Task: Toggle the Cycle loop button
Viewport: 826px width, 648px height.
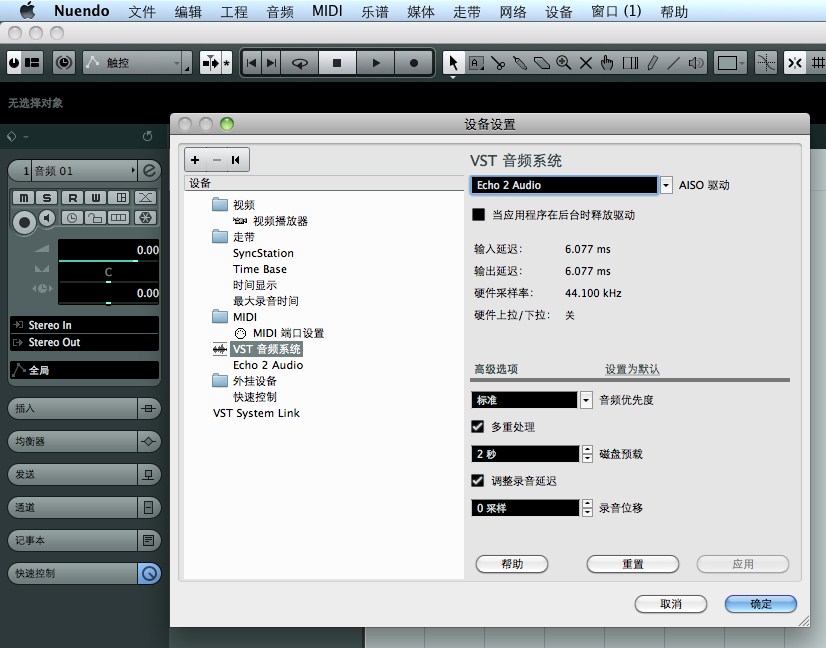Action: click(x=300, y=63)
